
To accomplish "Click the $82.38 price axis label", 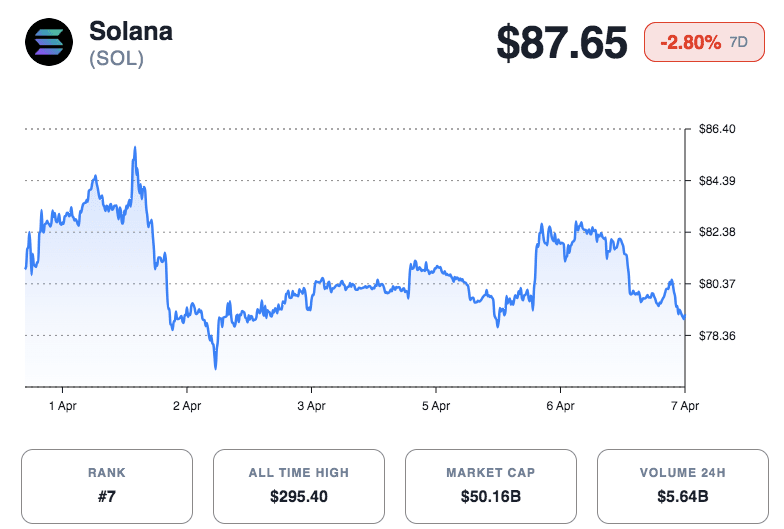I will pyautogui.click(x=716, y=232).
